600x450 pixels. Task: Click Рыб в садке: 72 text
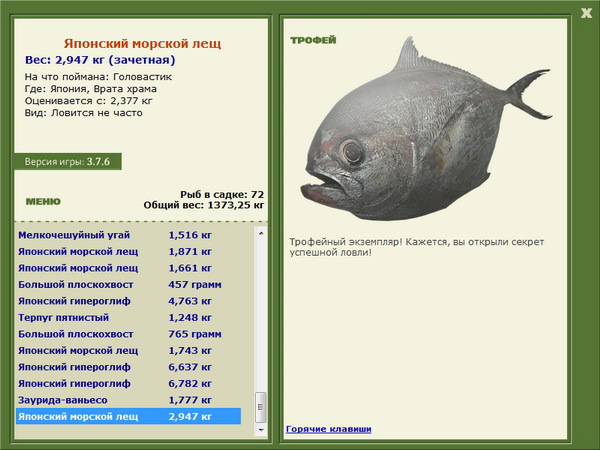222,194
